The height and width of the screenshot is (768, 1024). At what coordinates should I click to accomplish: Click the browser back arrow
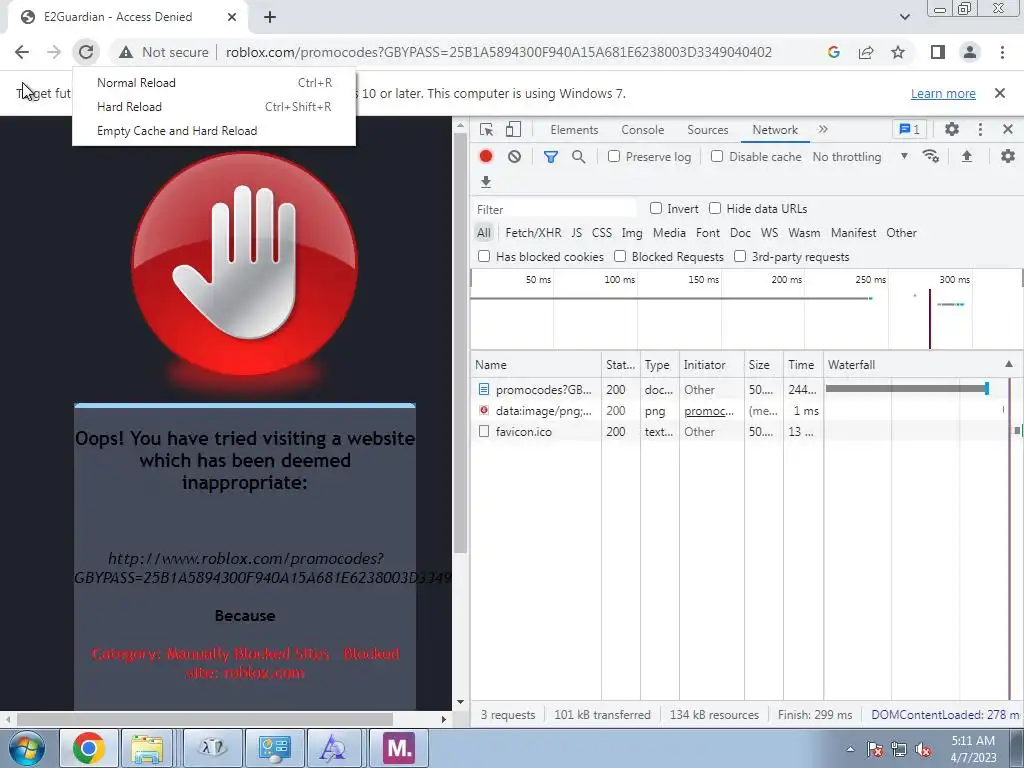[x=22, y=52]
